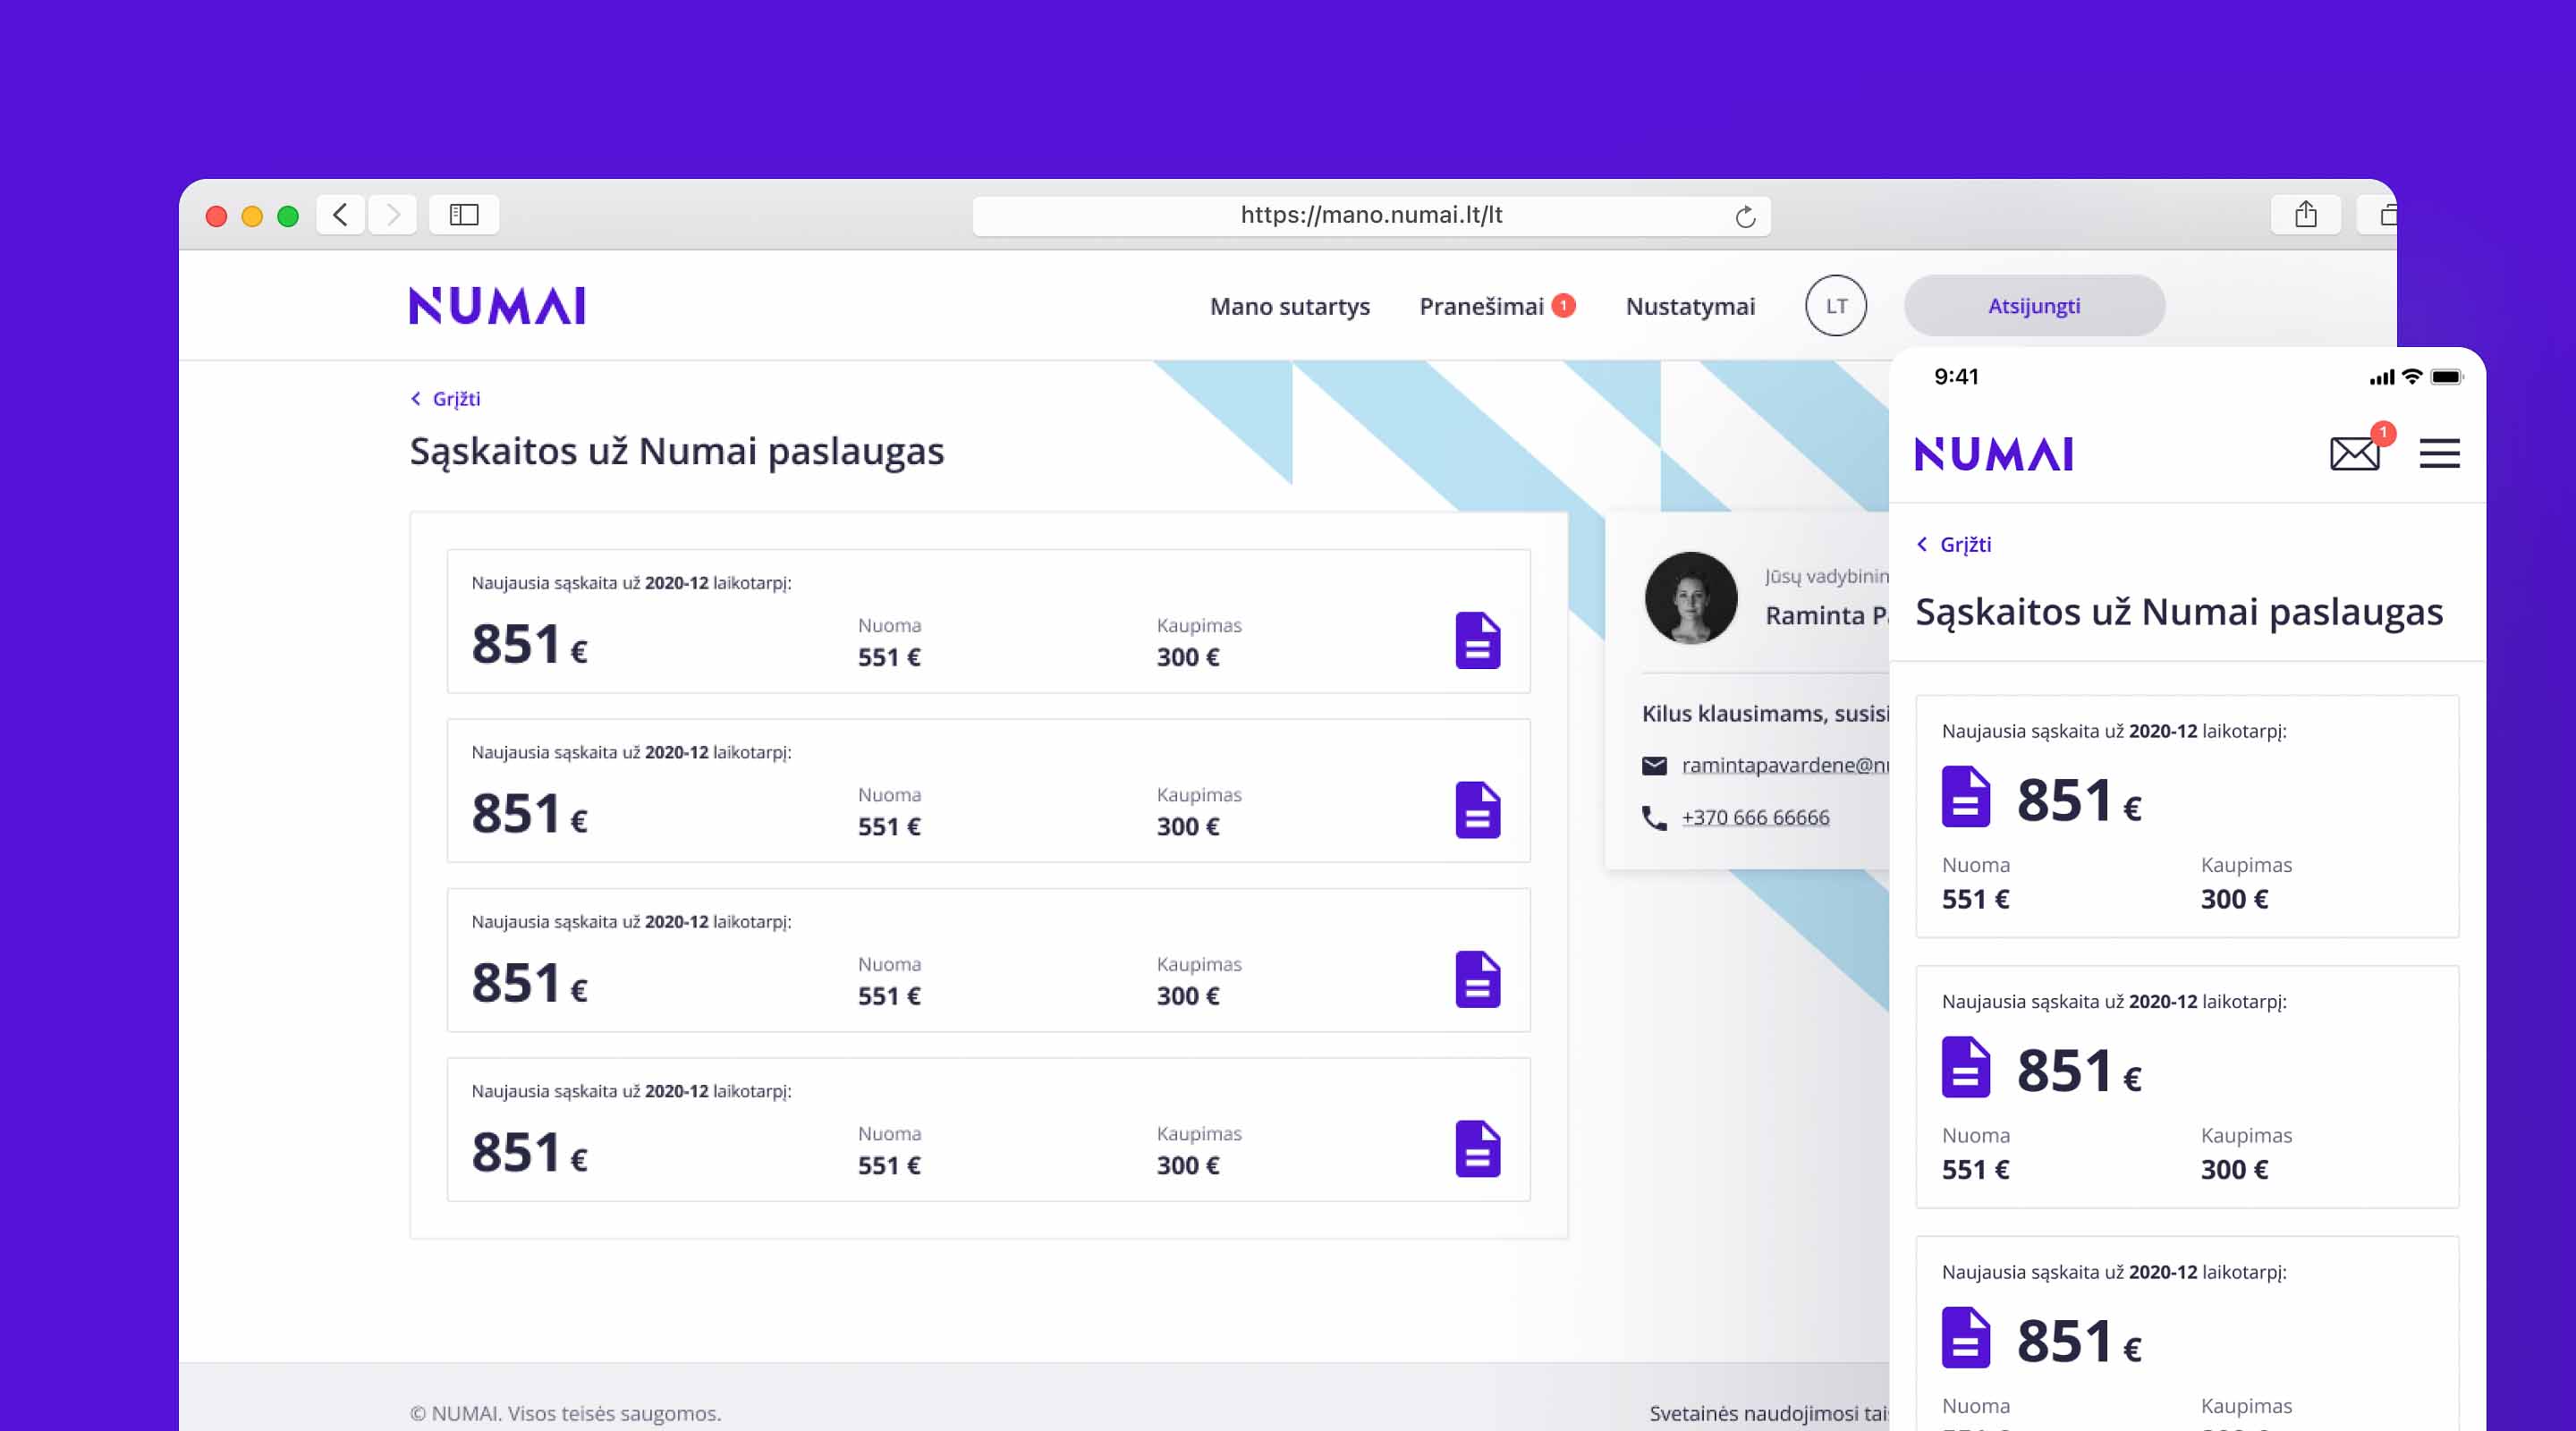This screenshot has height=1431, width=2576.
Task: Click the document icon on the mobile 851 € card
Action: [1965, 798]
